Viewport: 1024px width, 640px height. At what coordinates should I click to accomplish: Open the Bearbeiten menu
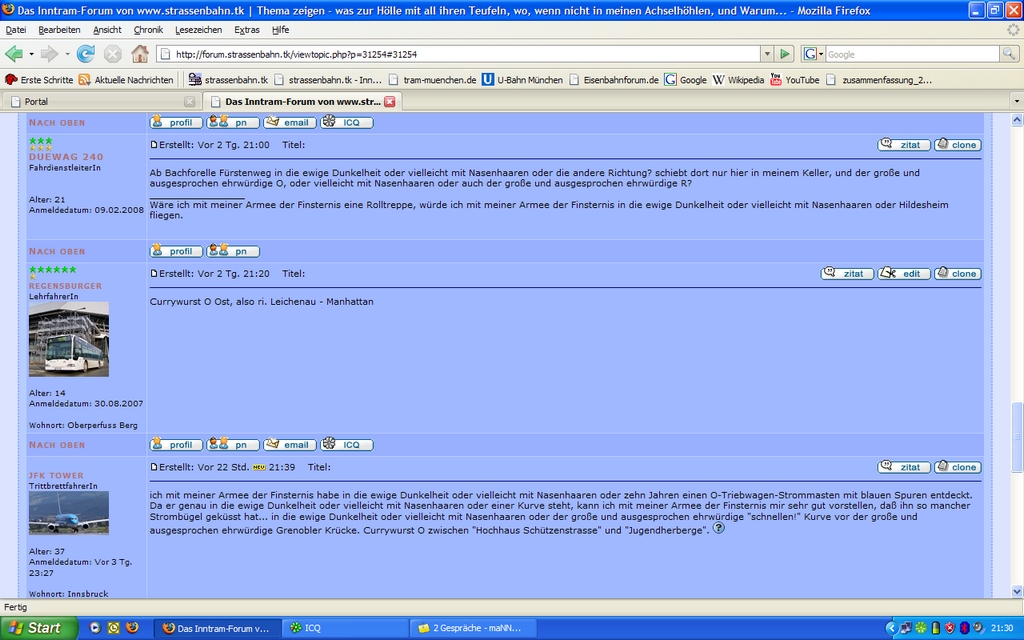pos(59,30)
